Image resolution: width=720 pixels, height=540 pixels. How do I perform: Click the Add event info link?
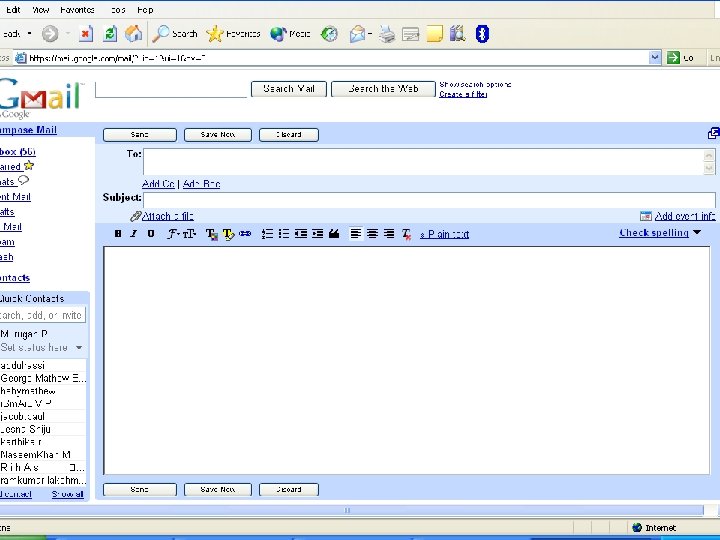[685, 216]
